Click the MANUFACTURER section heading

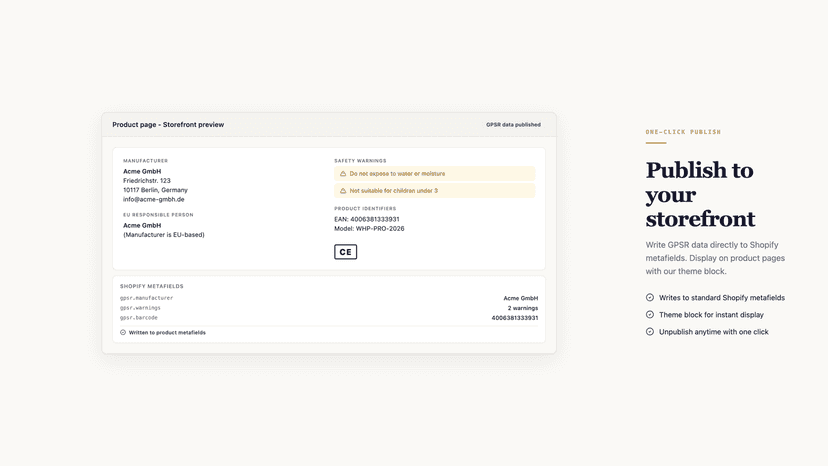click(145, 161)
